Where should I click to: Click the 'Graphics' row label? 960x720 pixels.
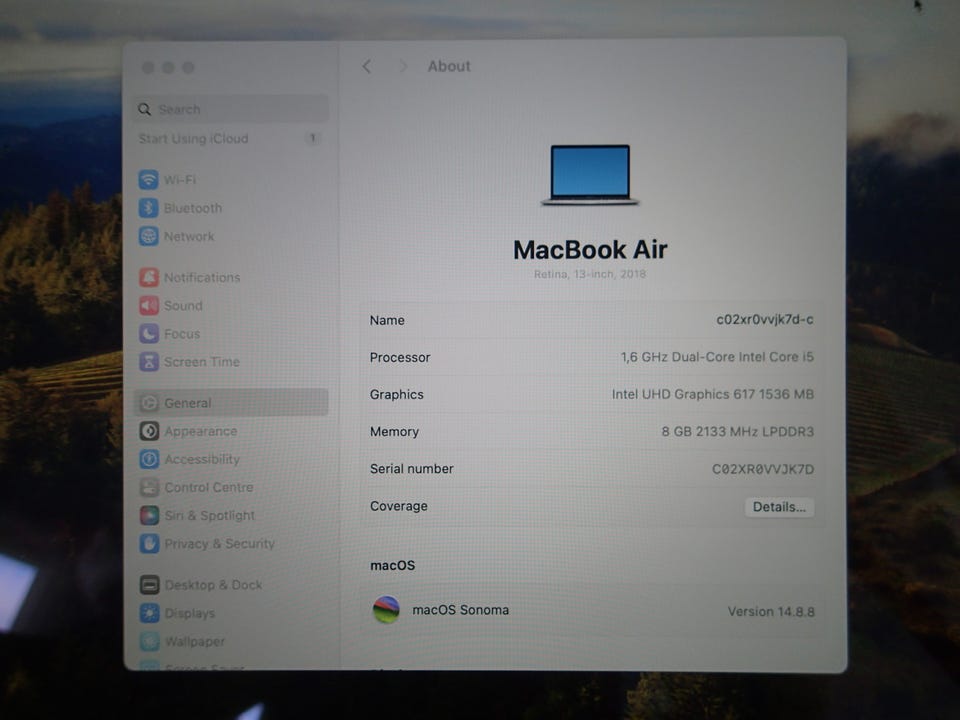click(x=397, y=394)
